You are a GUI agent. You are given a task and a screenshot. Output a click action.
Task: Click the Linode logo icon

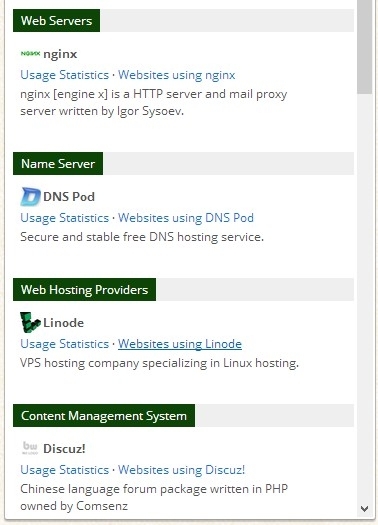click(x=30, y=322)
